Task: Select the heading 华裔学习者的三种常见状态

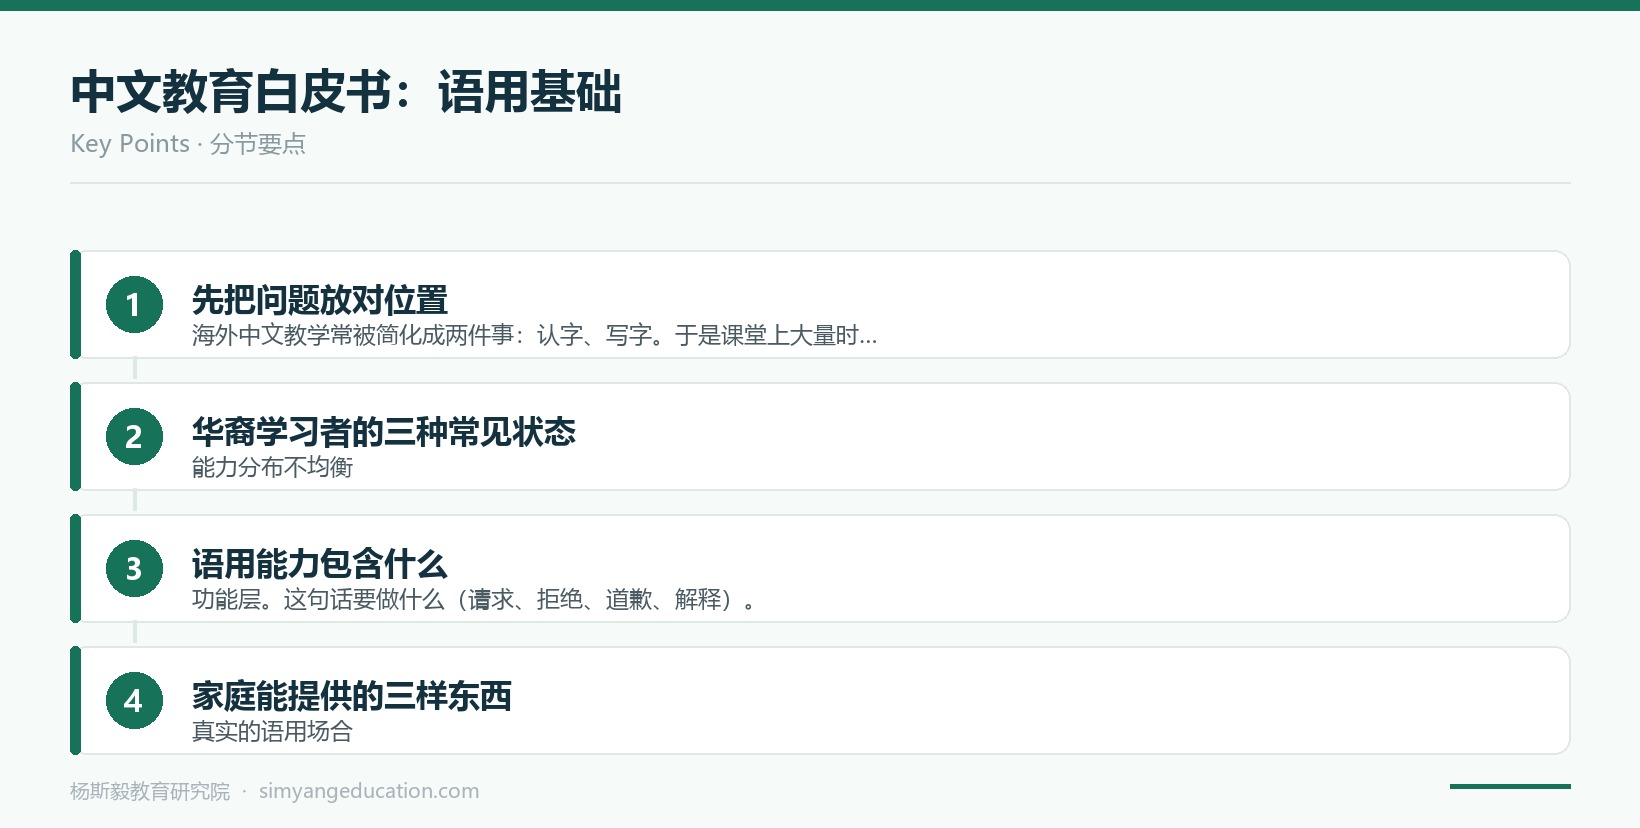Action: click(384, 432)
